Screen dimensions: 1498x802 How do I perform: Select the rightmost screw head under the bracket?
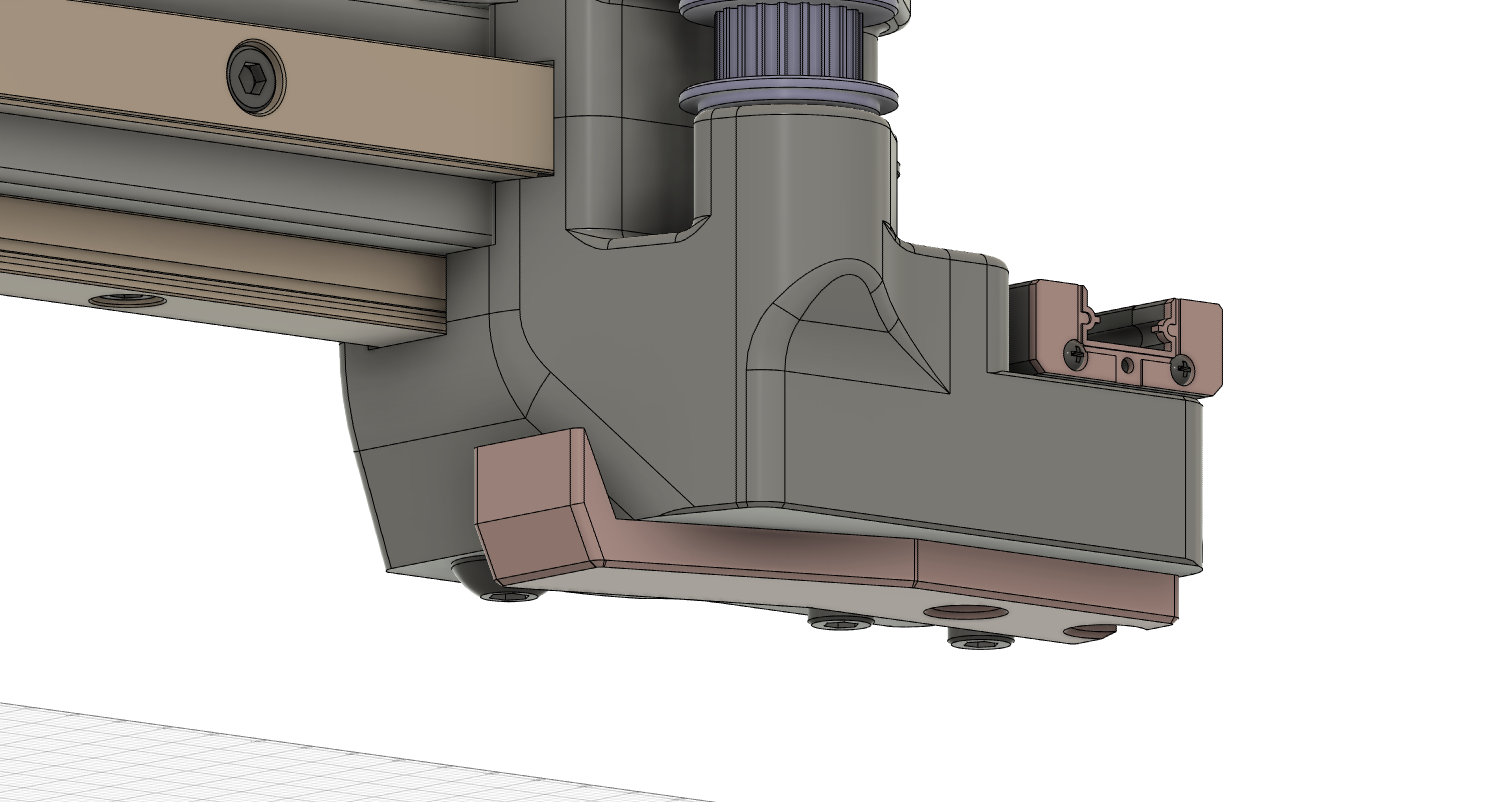click(x=980, y=641)
